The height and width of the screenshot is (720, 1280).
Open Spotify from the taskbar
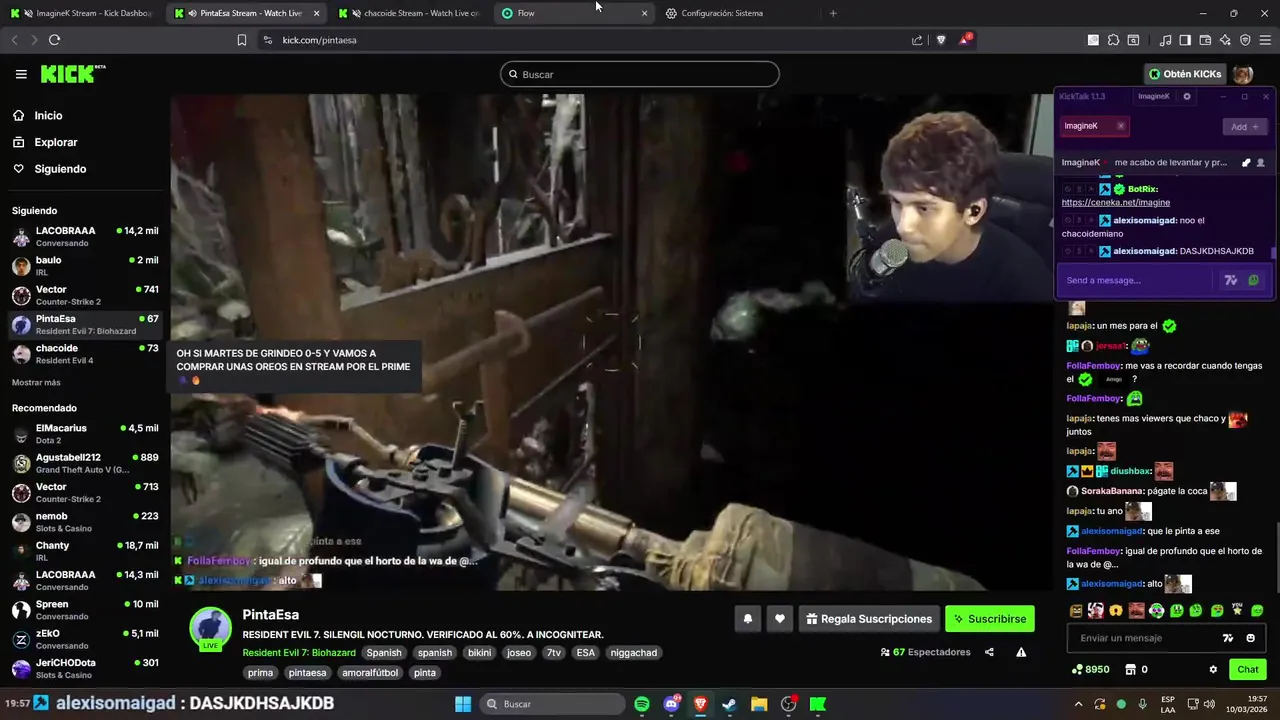point(642,704)
